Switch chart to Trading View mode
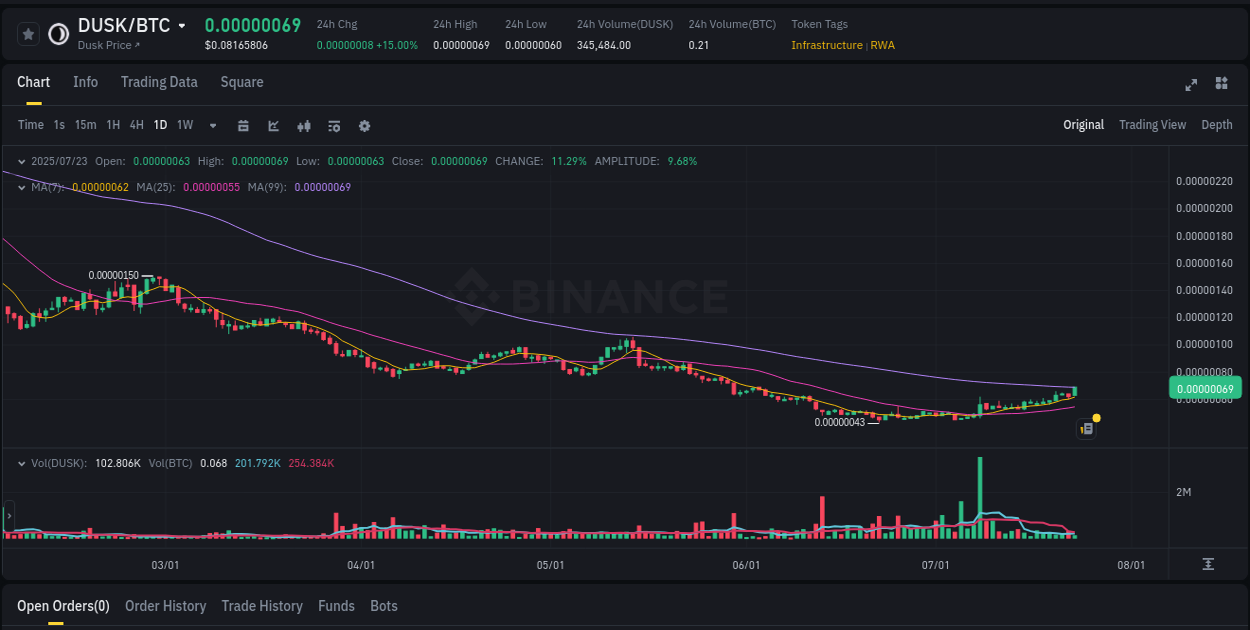This screenshot has width=1250, height=630. click(x=1152, y=124)
